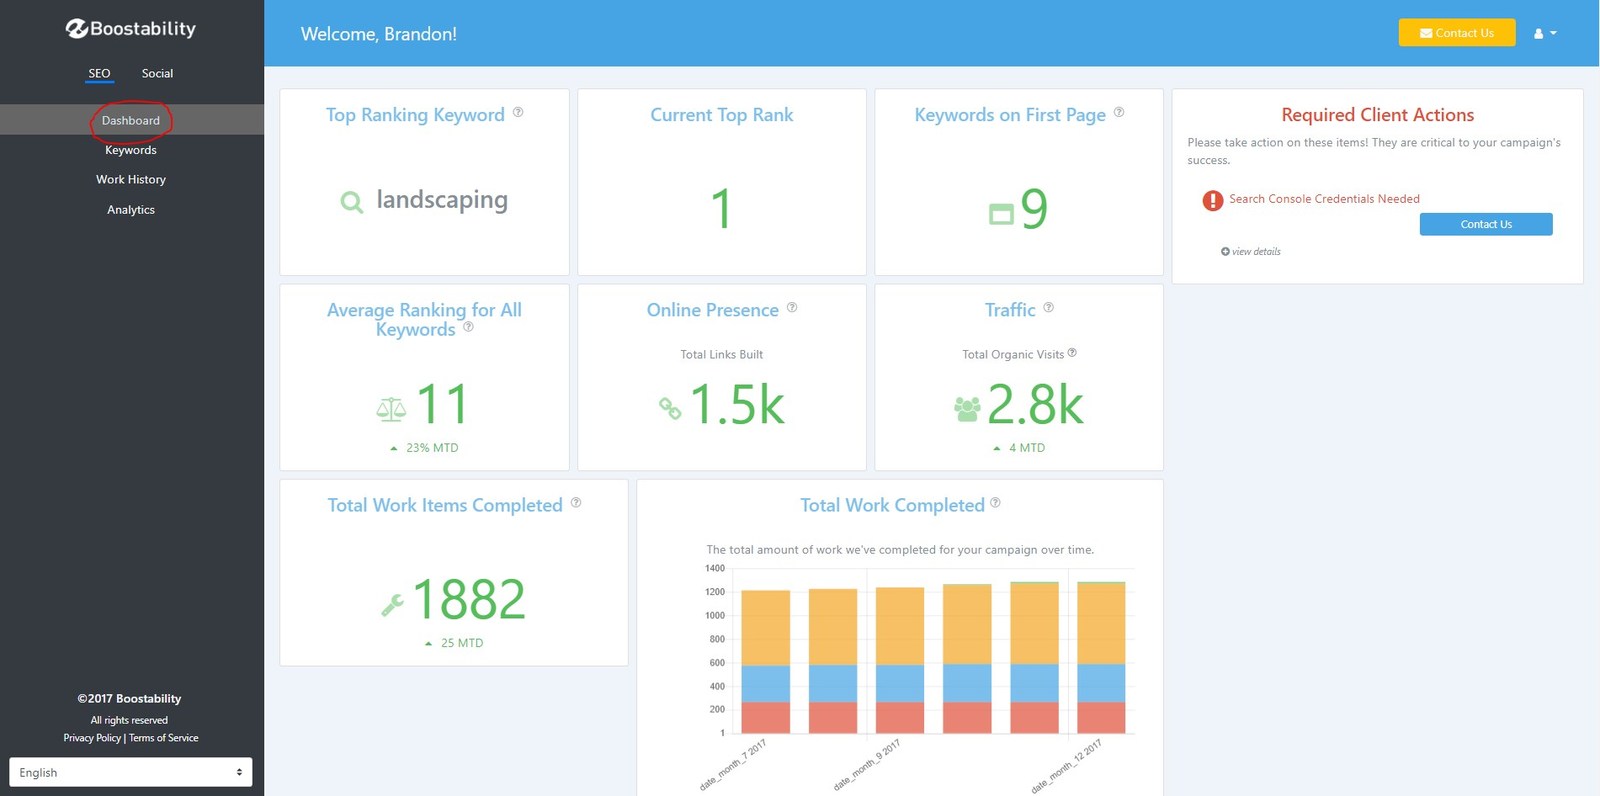Viewport: 1600px width, 796px height.
Task: Switch to the Social tab
Action: [x=157, y=73]
